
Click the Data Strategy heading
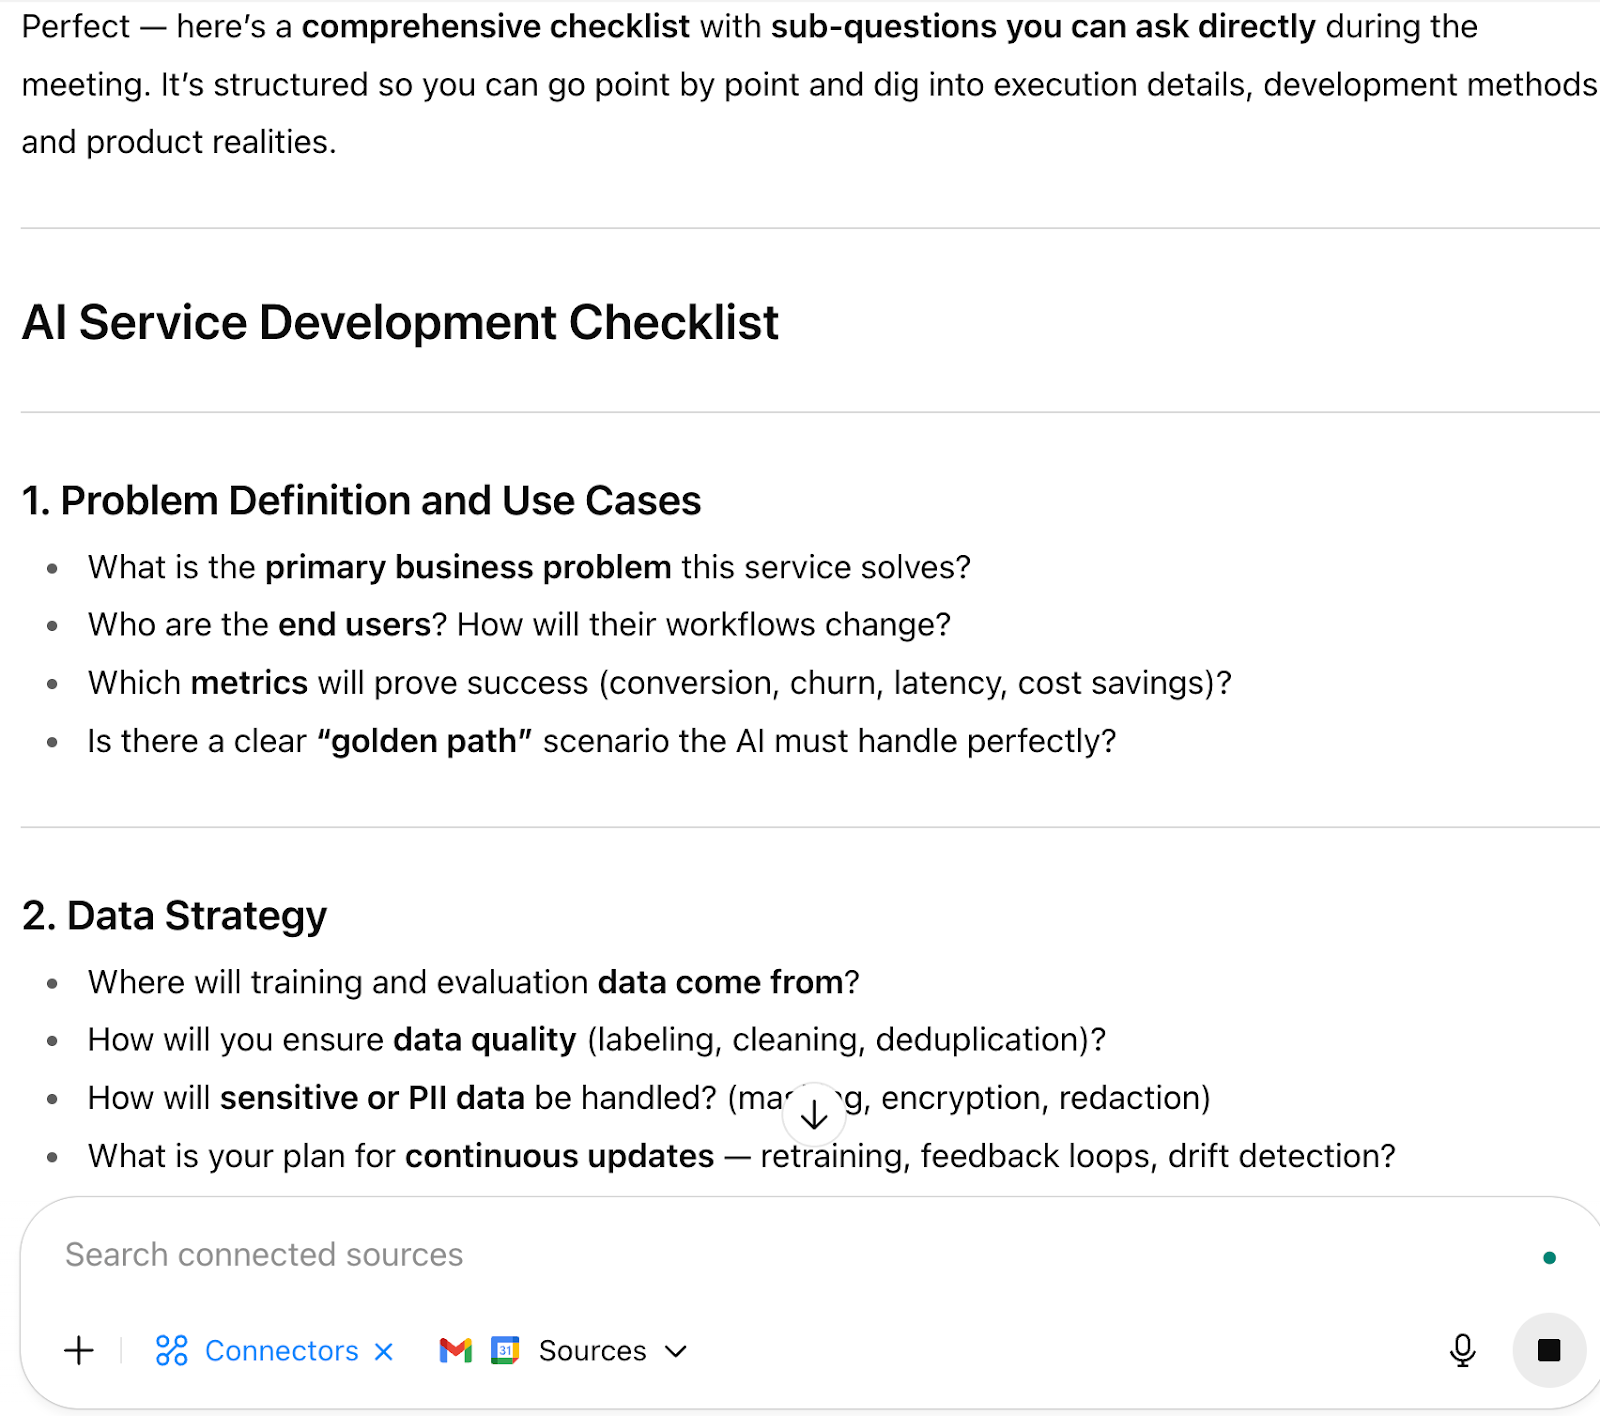(175, 916)
